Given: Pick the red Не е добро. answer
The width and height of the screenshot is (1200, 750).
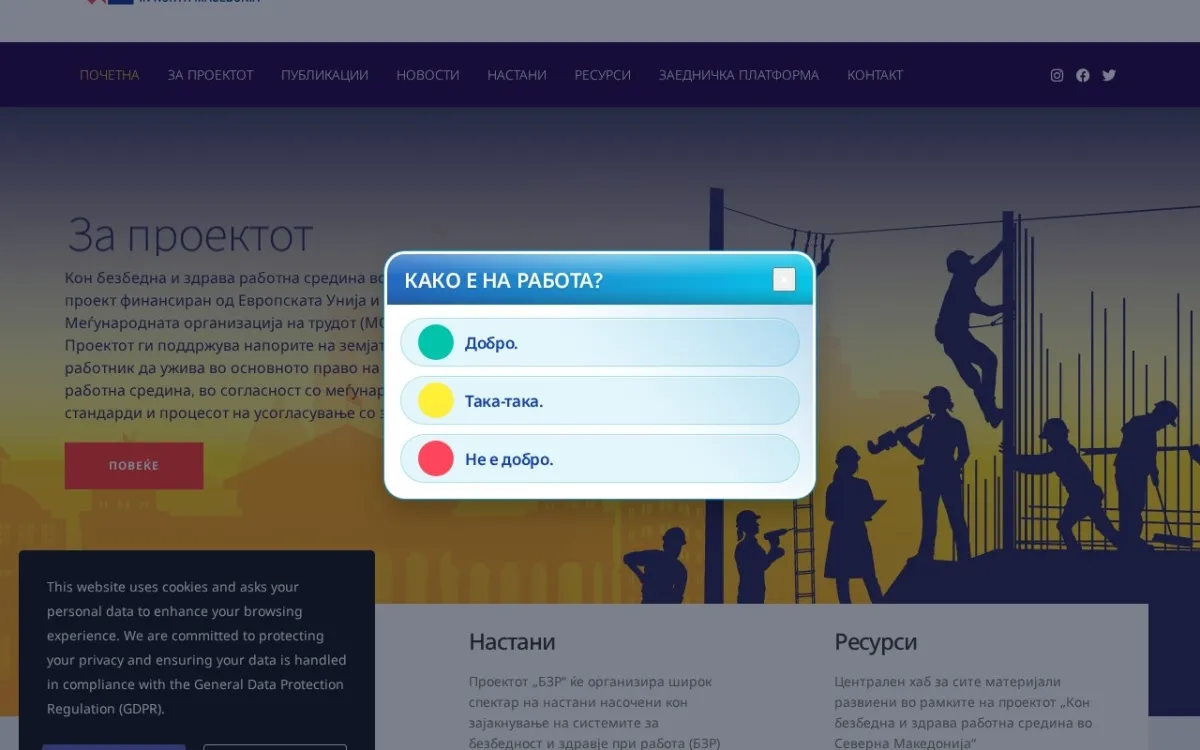Looking at the screenshot, I should pos(600,459).
